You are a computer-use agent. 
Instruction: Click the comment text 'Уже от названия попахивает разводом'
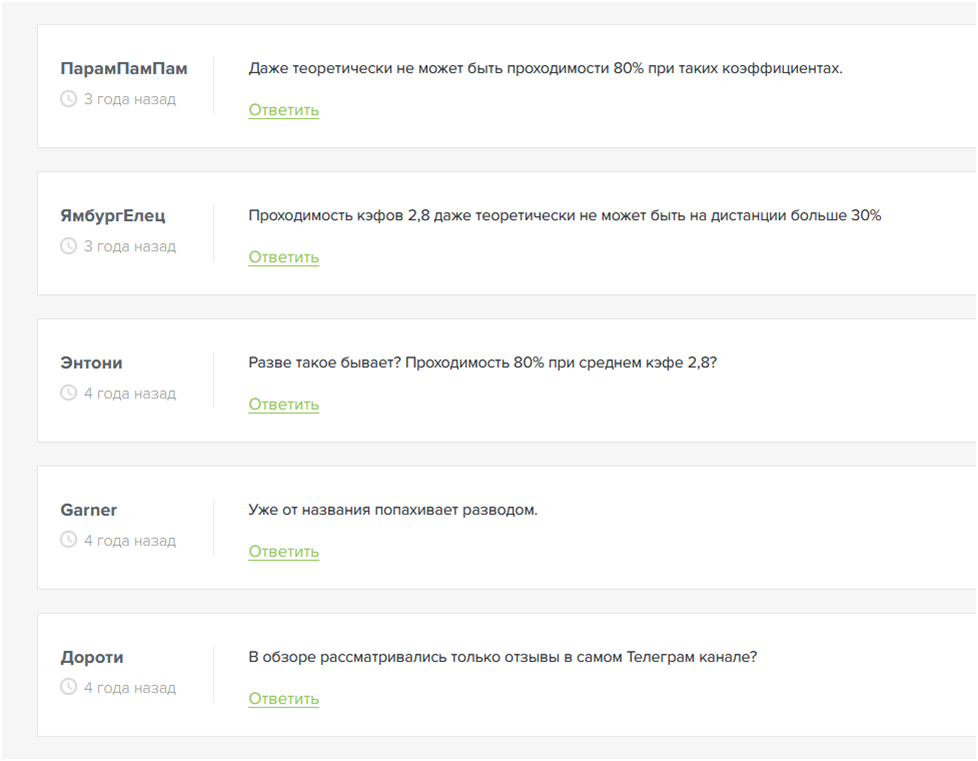pyautogui.click(x=393, y=510)
